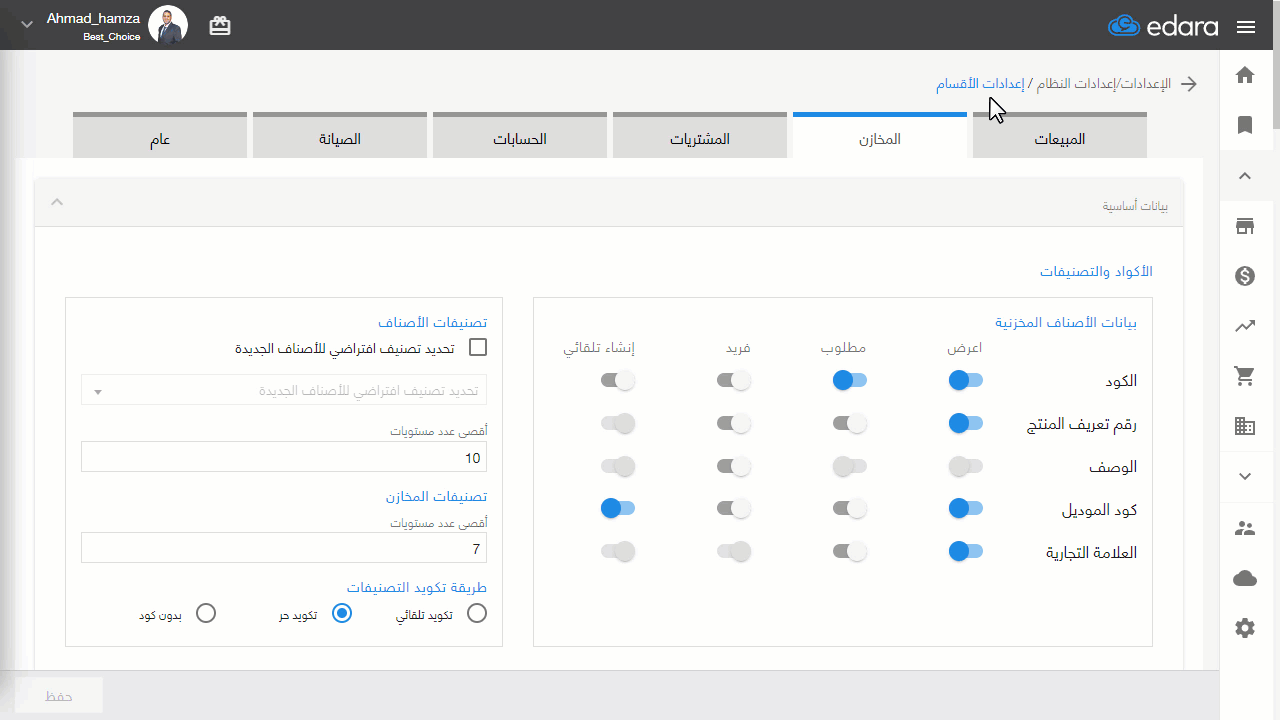Open the hamburger main menu
This screenshot has height=720, width=1280.
1246,27
